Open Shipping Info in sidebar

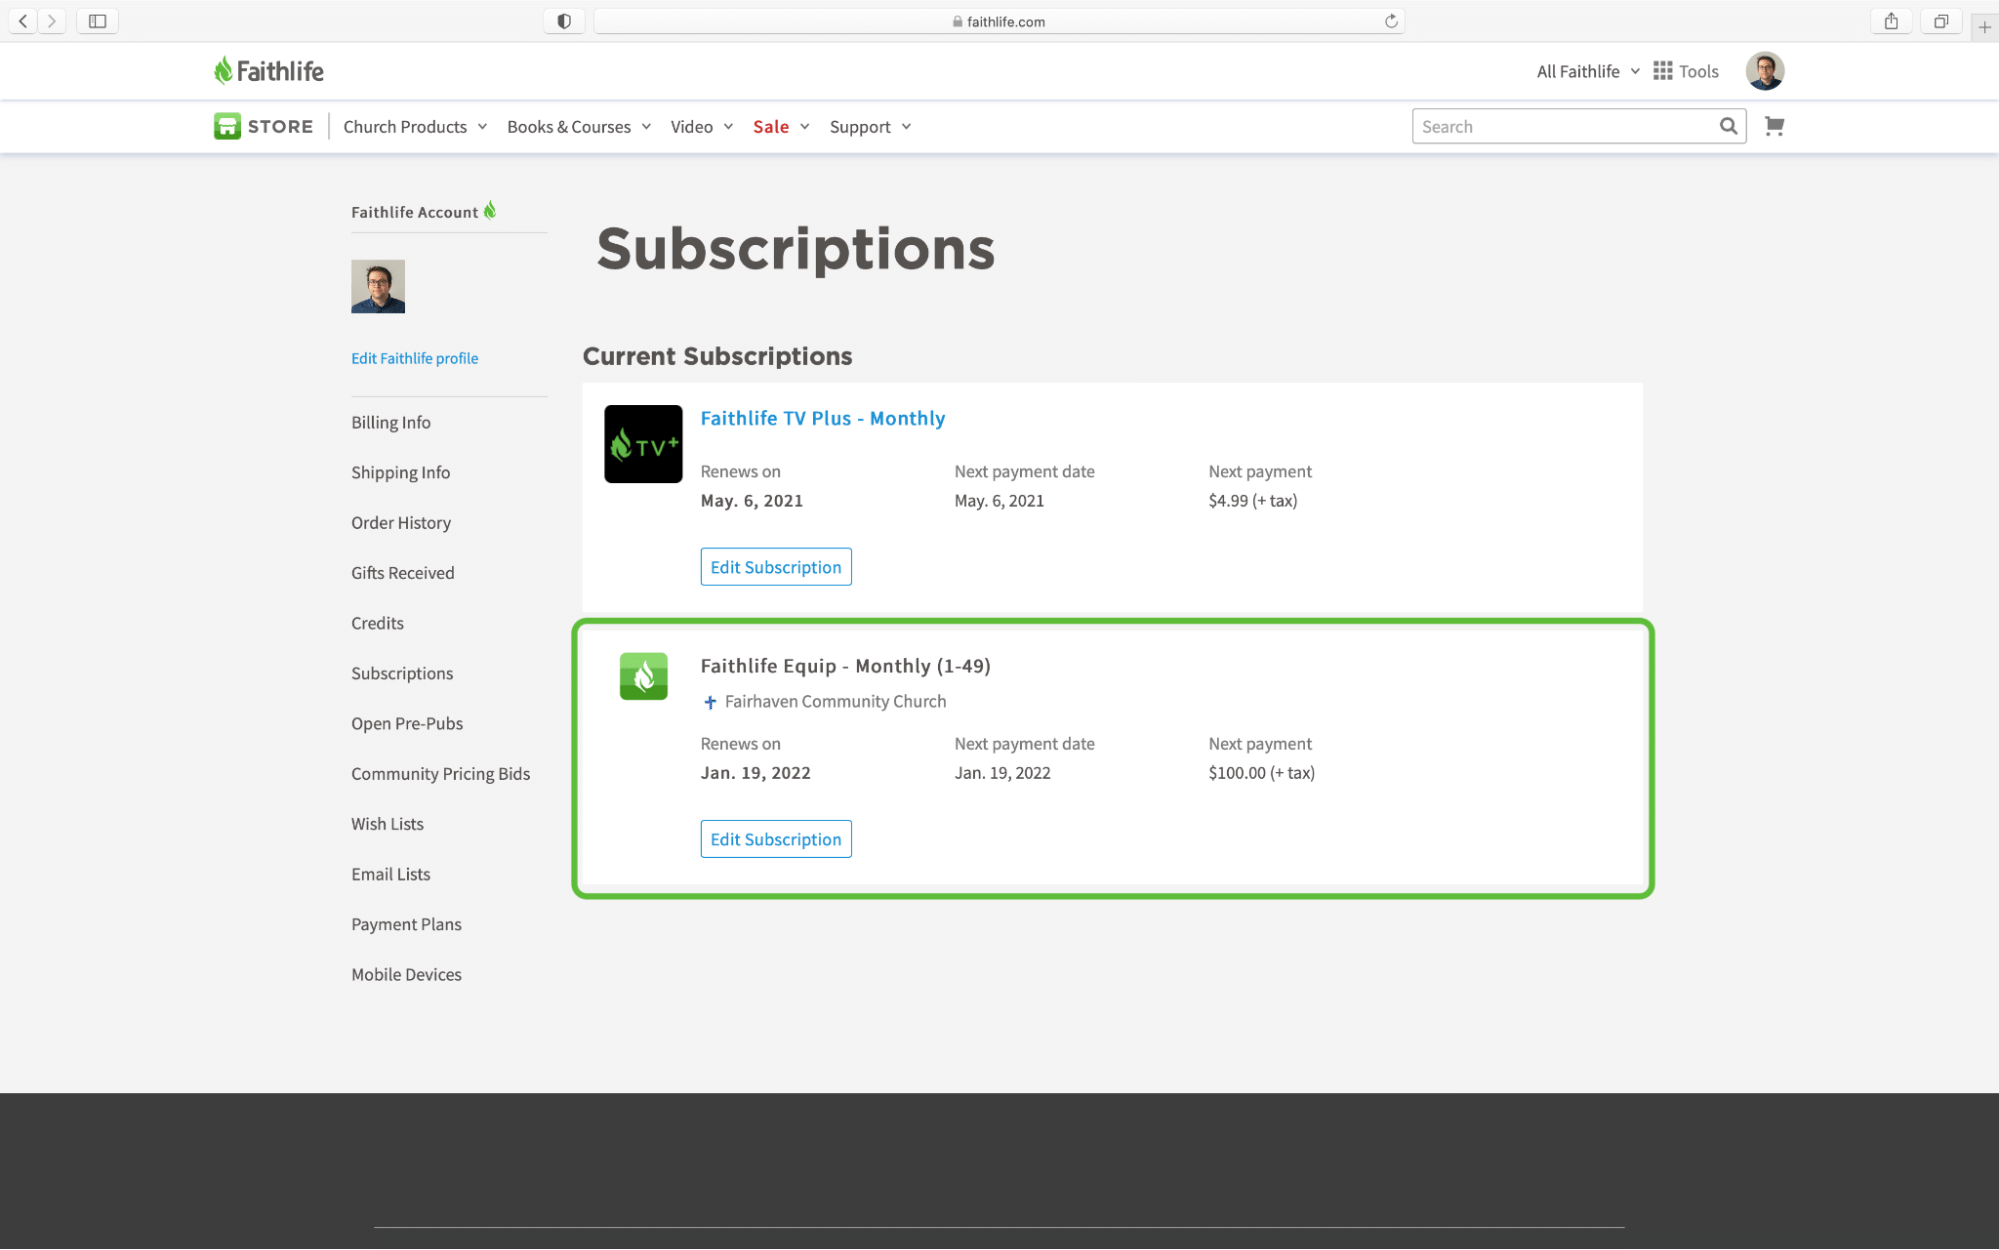(x=400, y=472)
